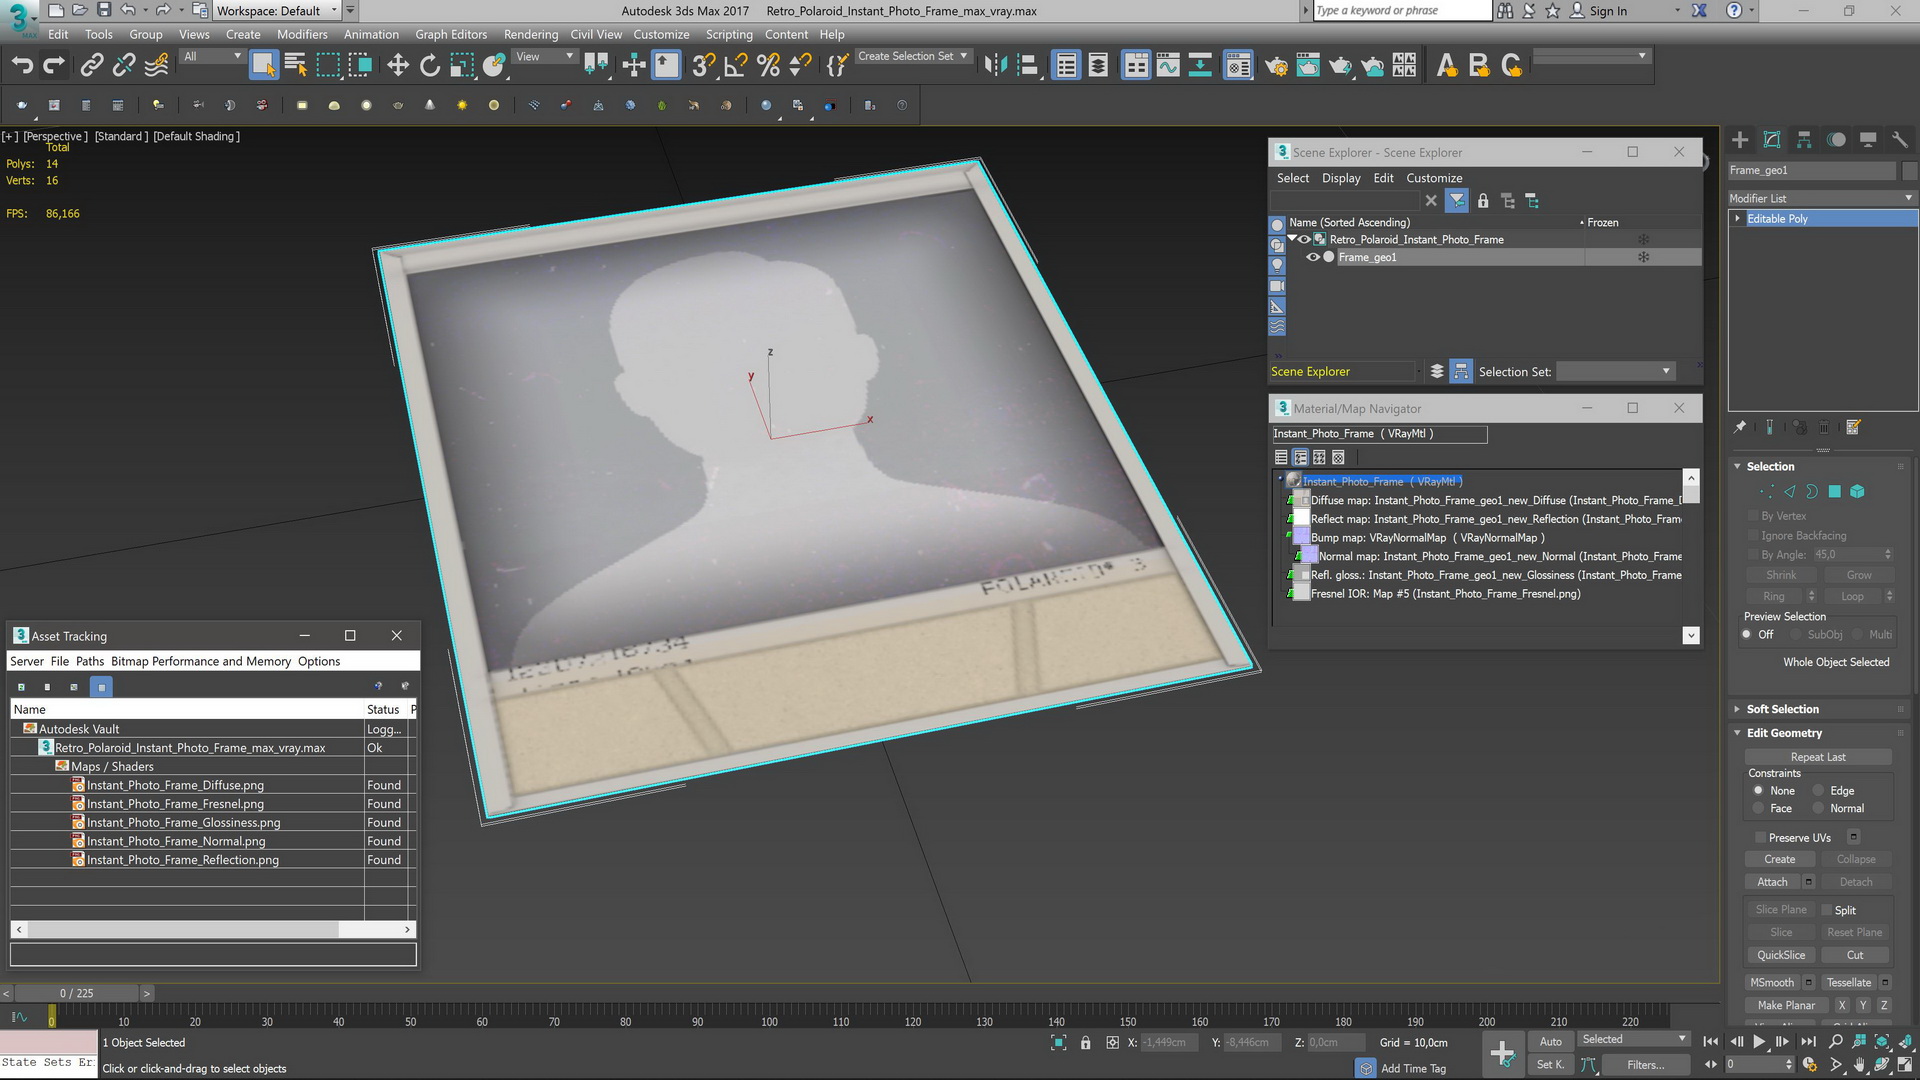Collapse the Selection rollout

(x=1770, y=466)
